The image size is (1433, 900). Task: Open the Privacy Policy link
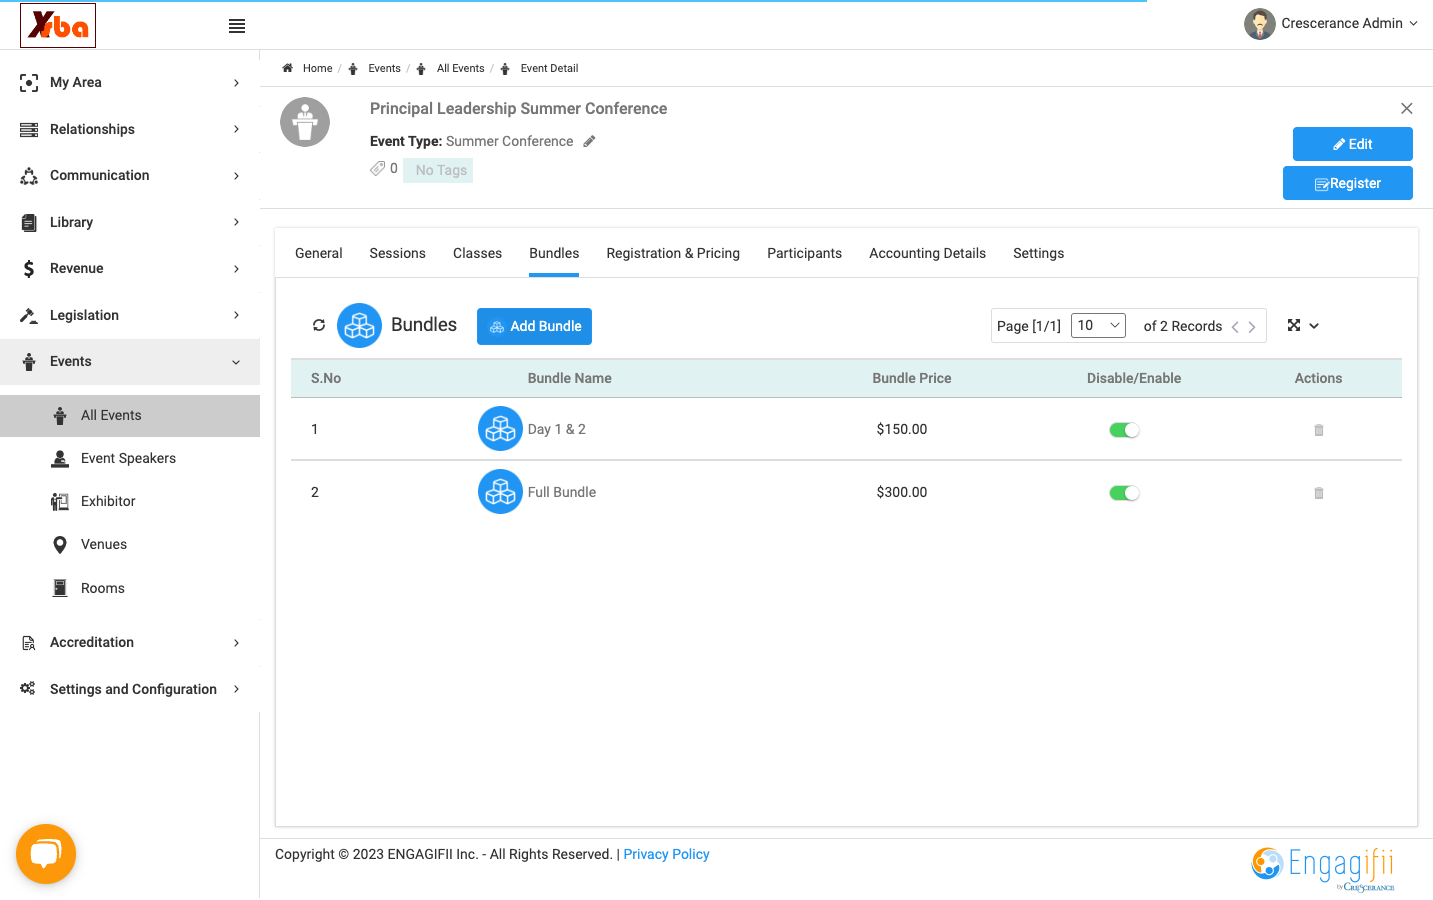tap(666, 854)
